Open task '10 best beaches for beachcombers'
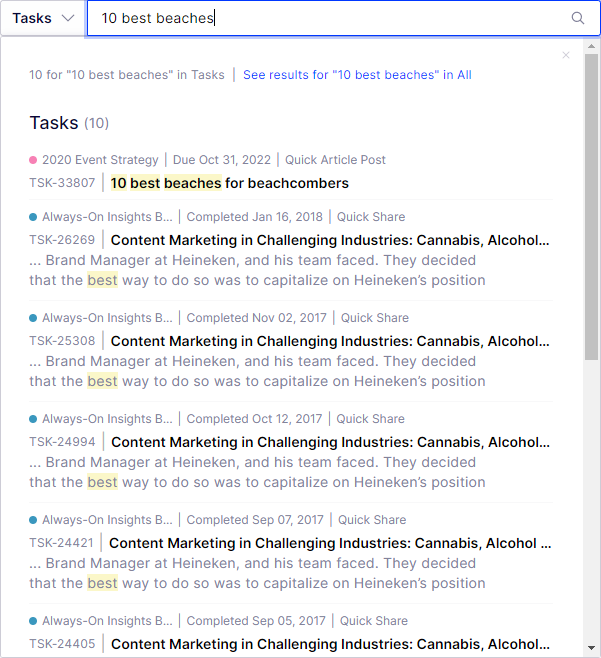The height and width of the screenshot is (658, 601). [230, 183]
